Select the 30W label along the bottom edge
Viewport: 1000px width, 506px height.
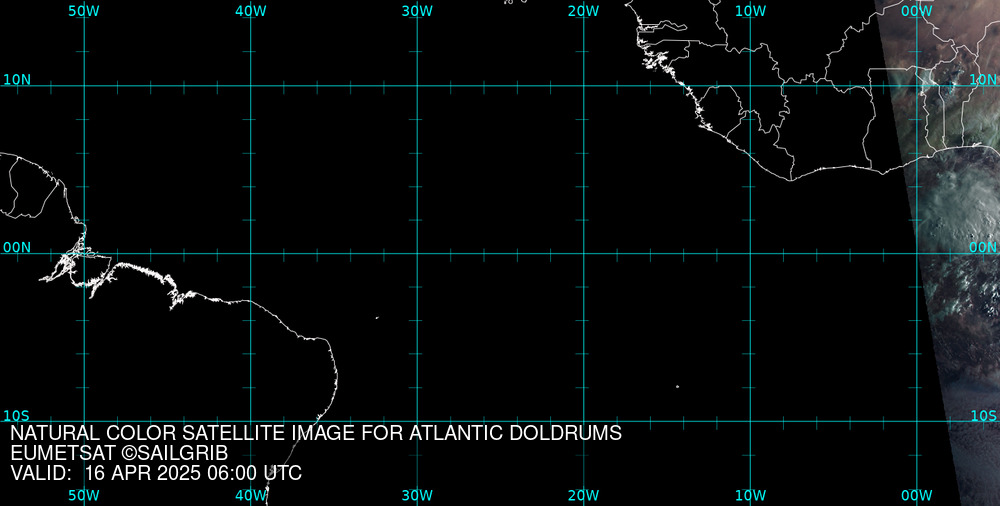point(417,496)
